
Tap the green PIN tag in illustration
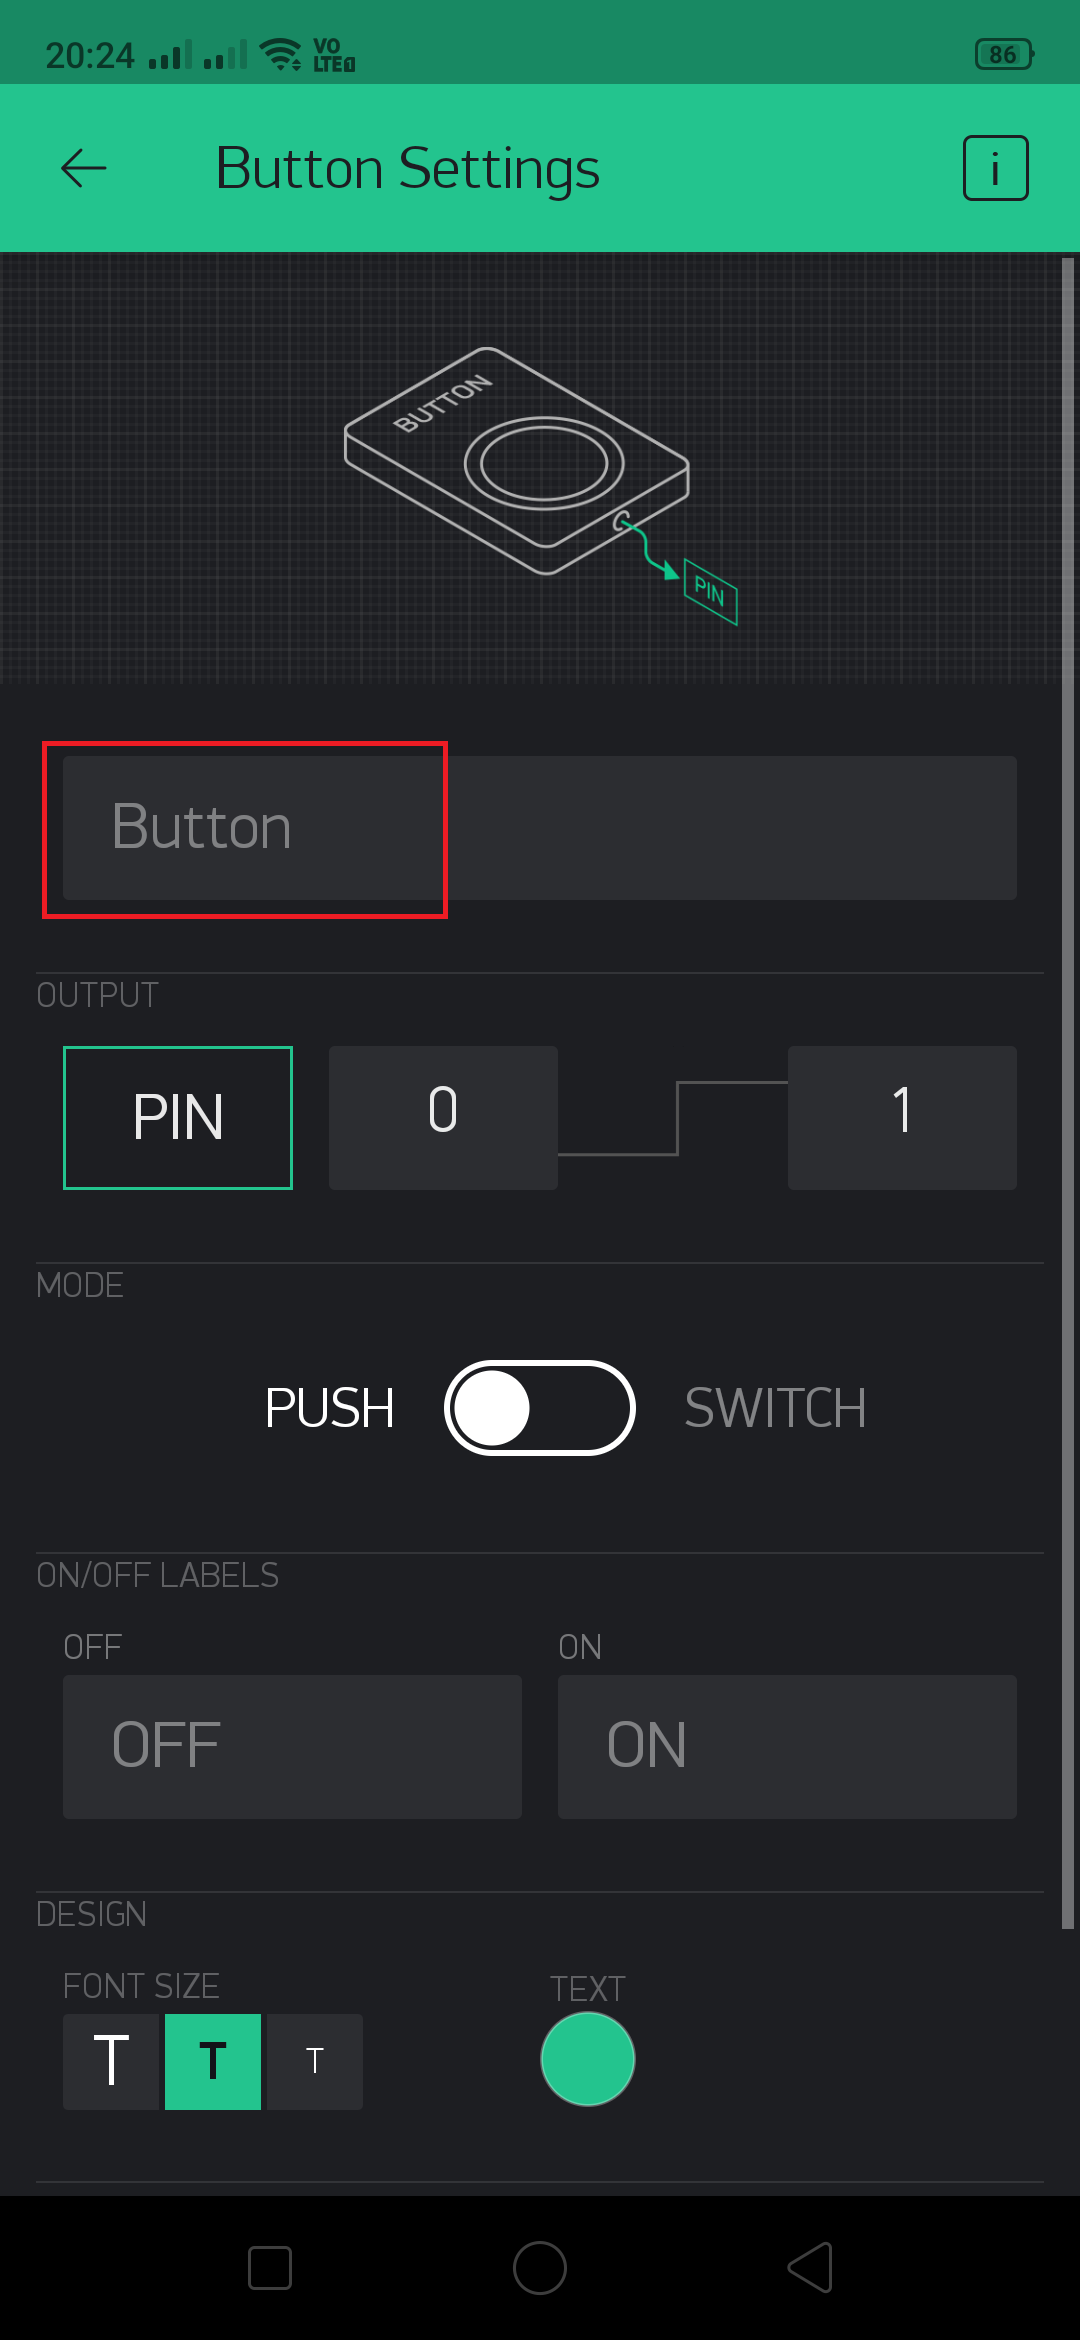[710, 591]
